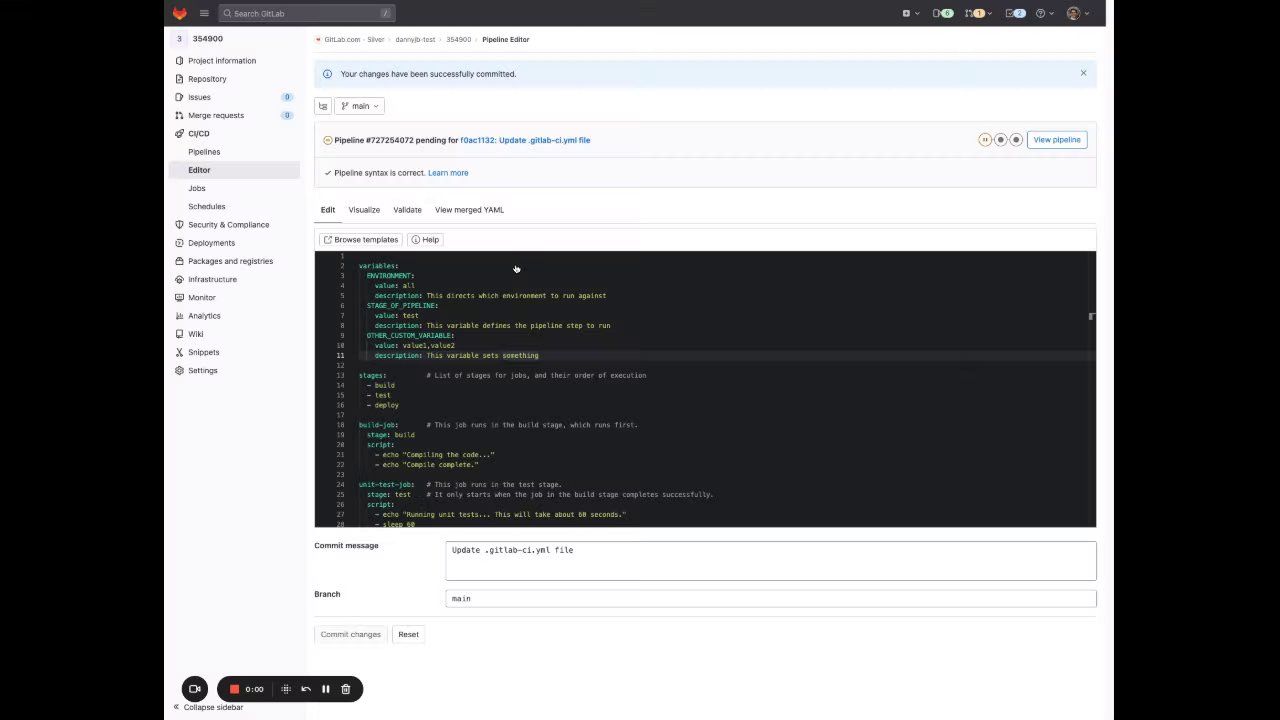Screen dimensions: 1280x720
Task: Open Wiki in the sidebar
Action: click(x=195, y=334)
